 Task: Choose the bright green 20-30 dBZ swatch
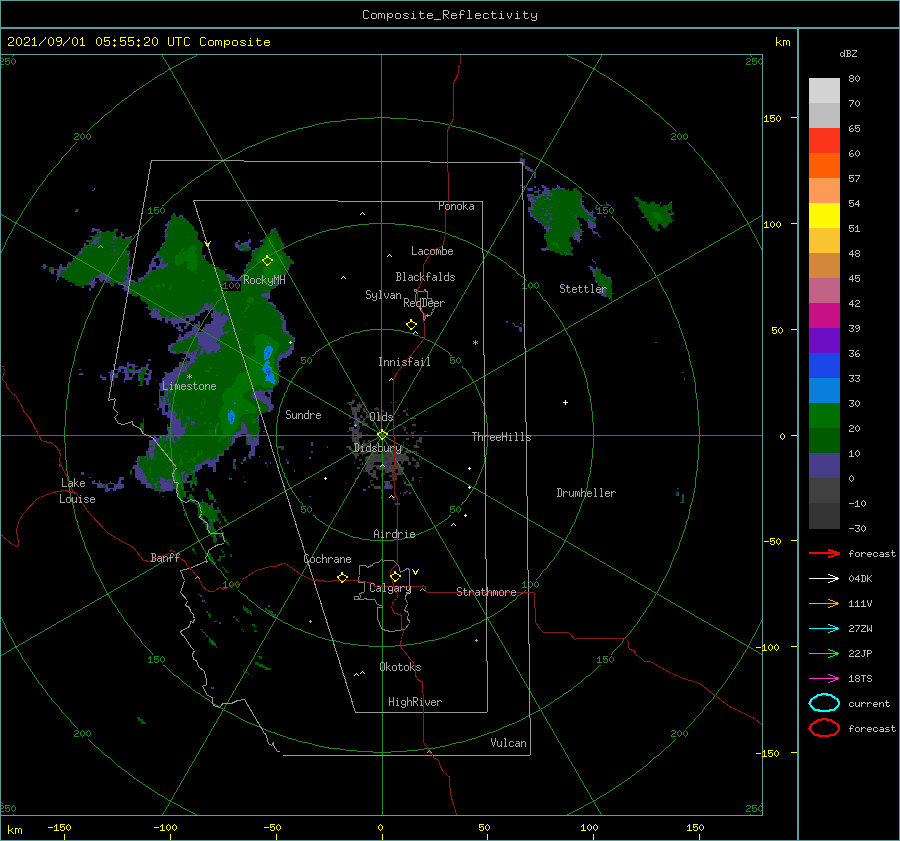click(x=824, y=416)
